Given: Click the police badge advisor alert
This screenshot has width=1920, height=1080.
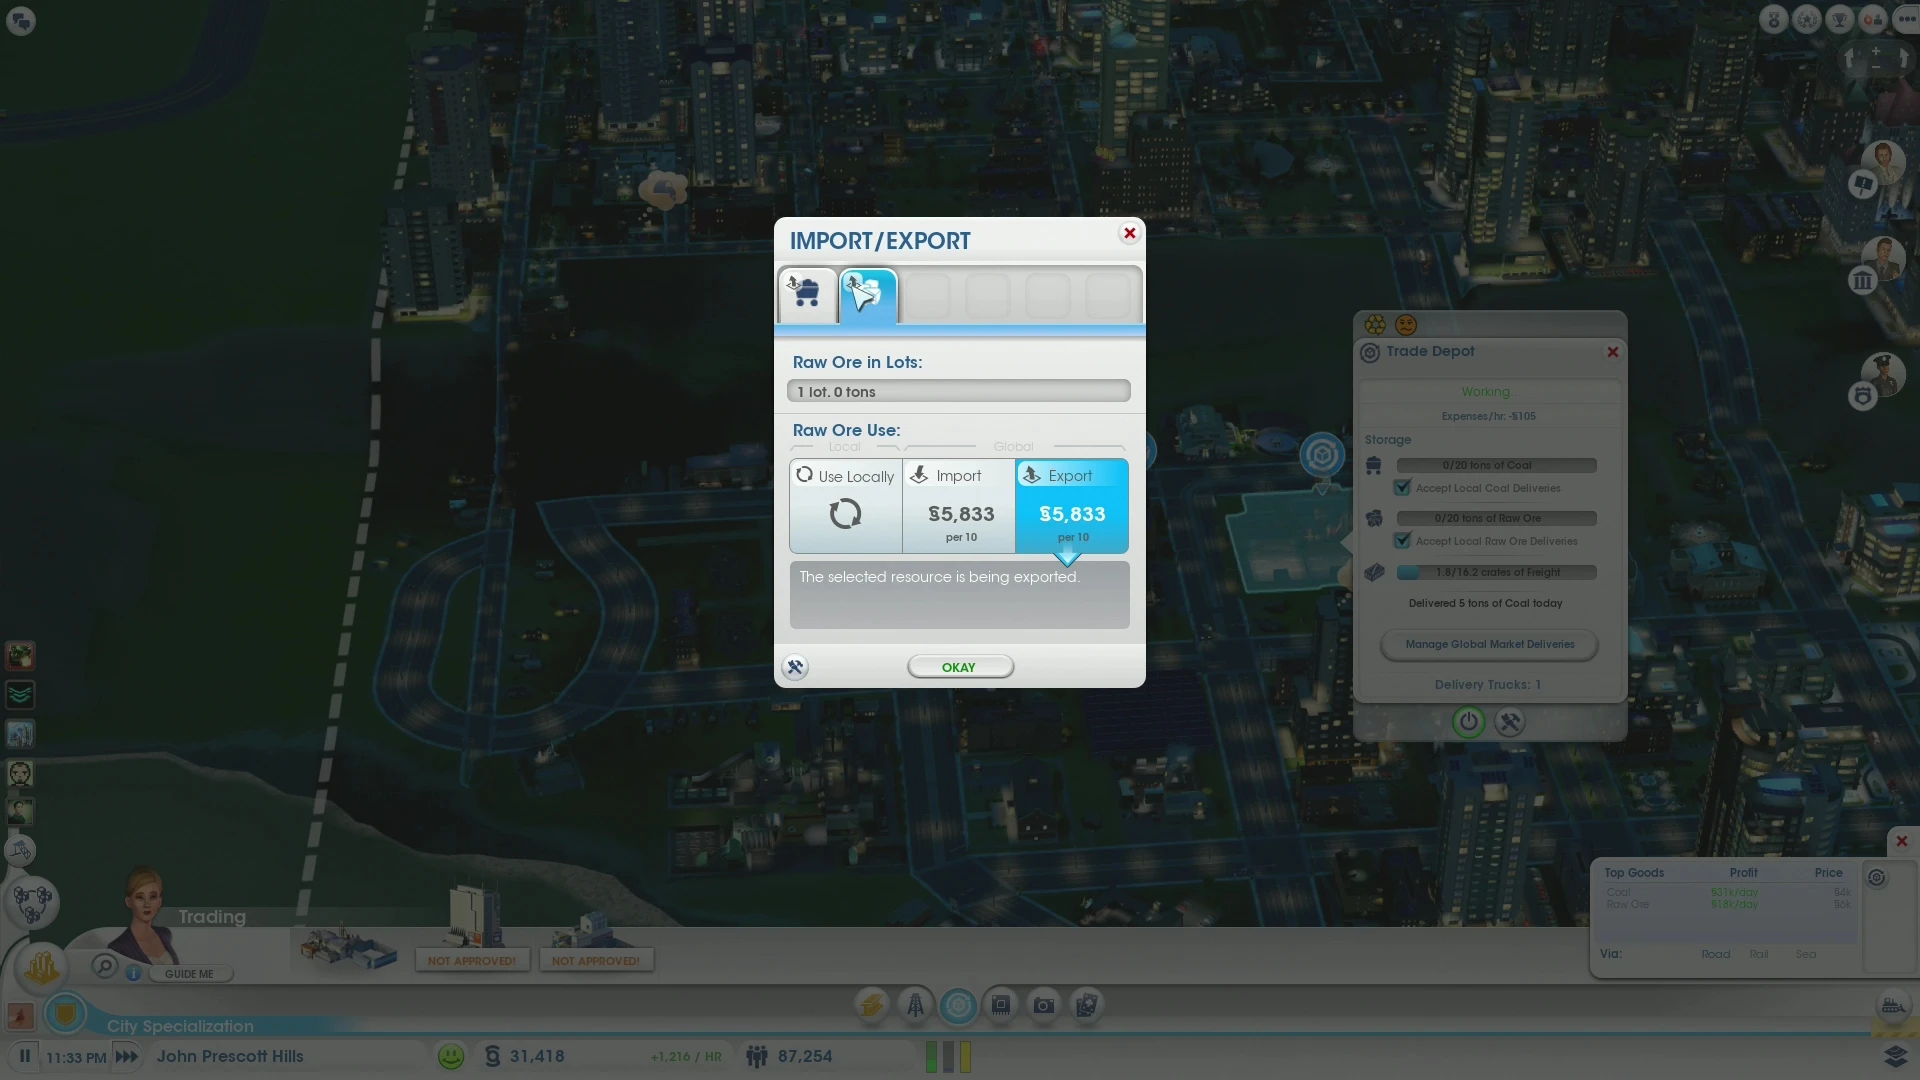Looking at the screenshot, I should (1862, 396).
